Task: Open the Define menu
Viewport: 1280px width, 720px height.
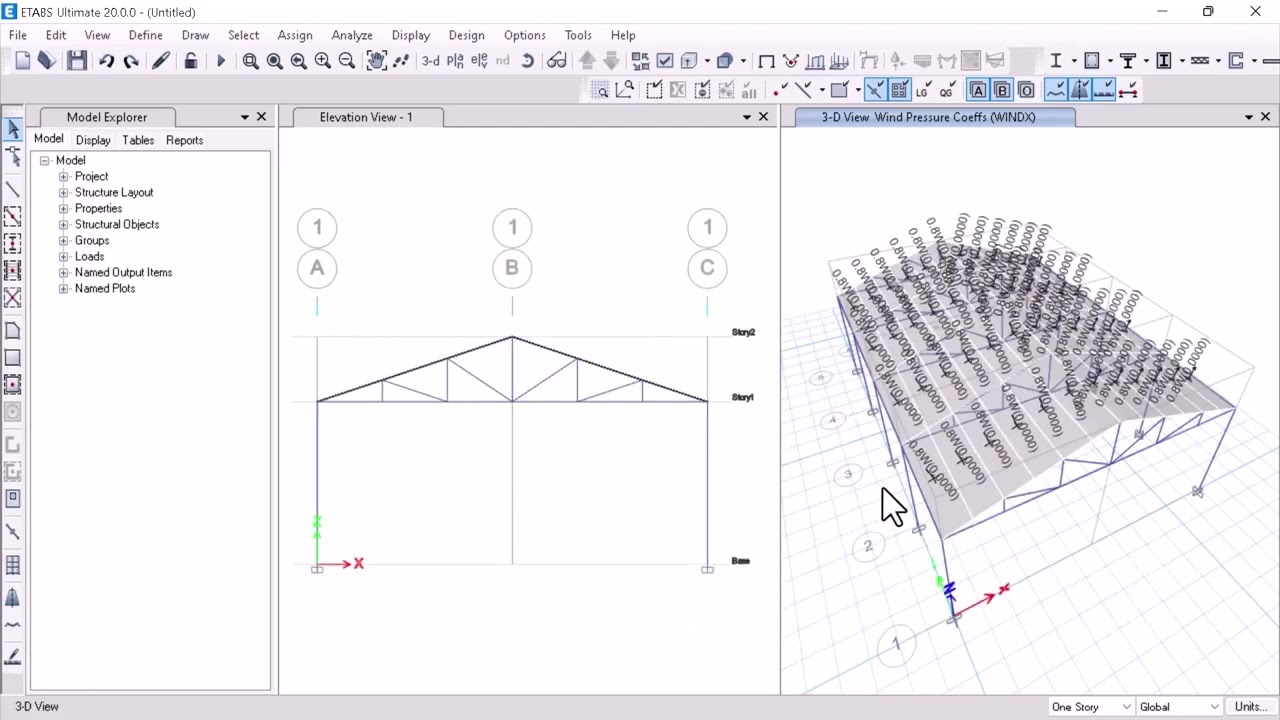Action: pyautogui.click(x=145, y=35)
